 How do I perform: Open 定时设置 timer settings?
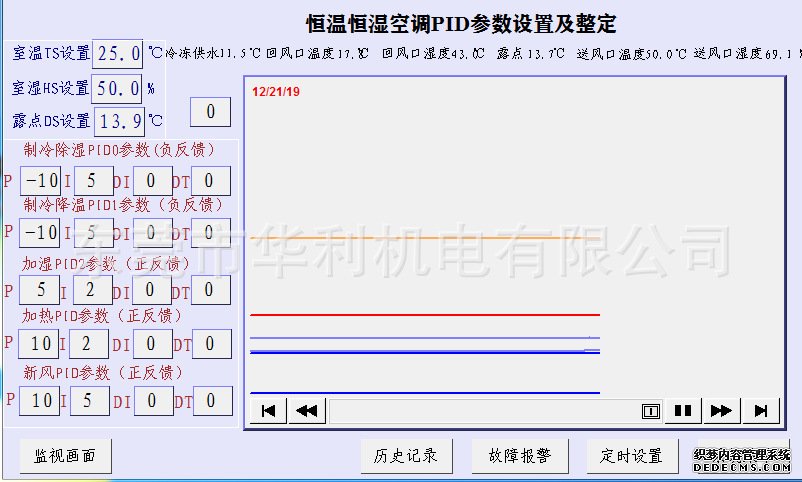pos(632,456)
